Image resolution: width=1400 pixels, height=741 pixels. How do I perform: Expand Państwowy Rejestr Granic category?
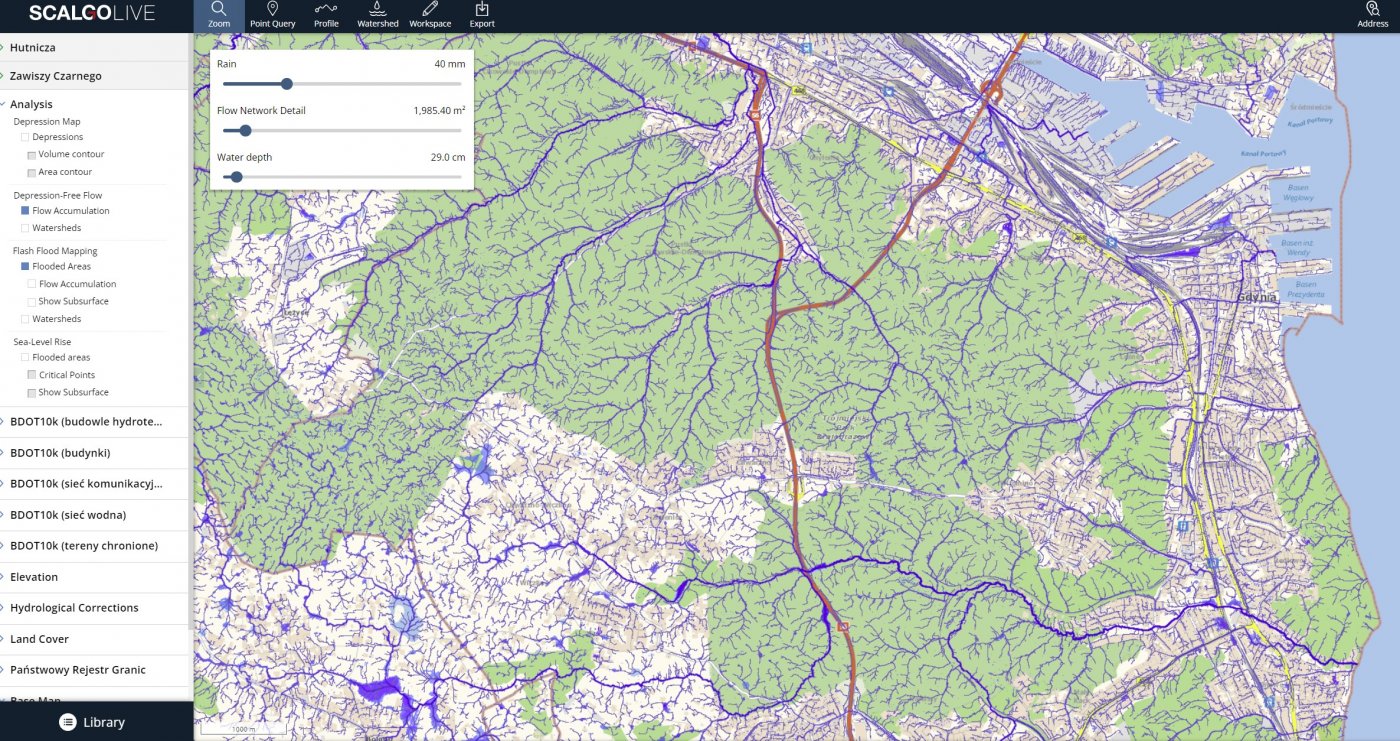pos(96,670)
